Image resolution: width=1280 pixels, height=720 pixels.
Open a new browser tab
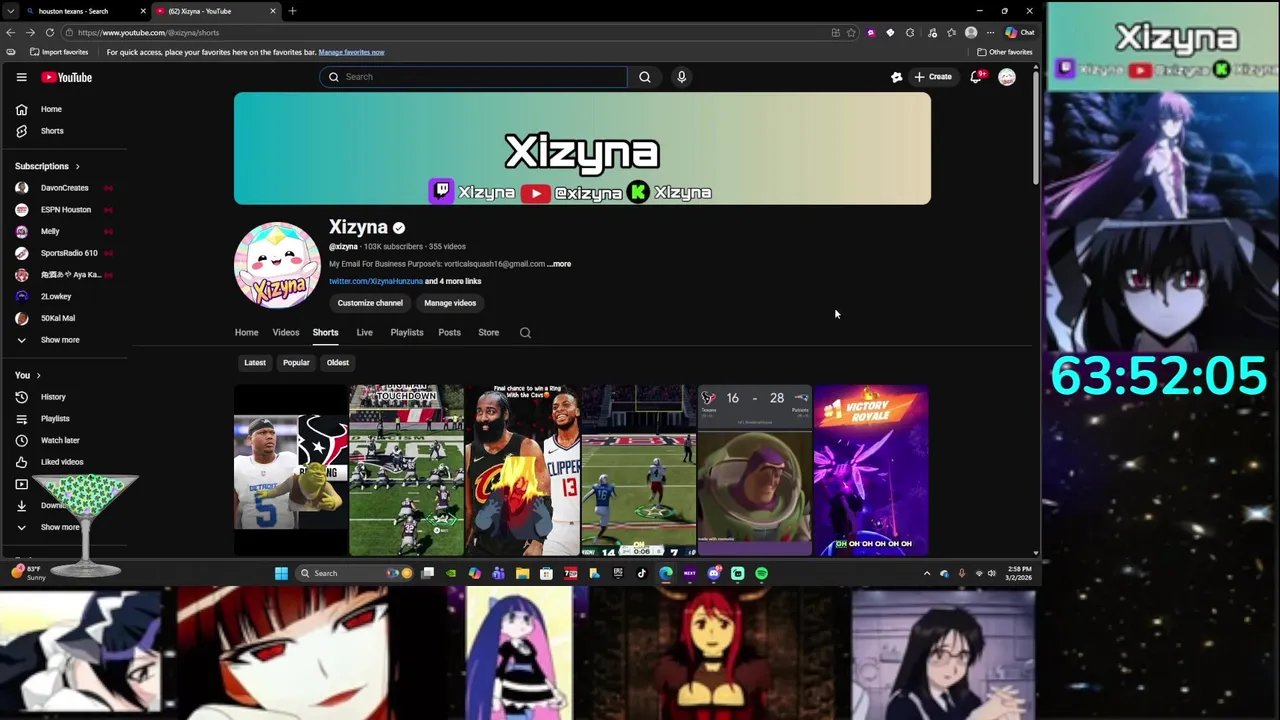(x=292, y=11)
